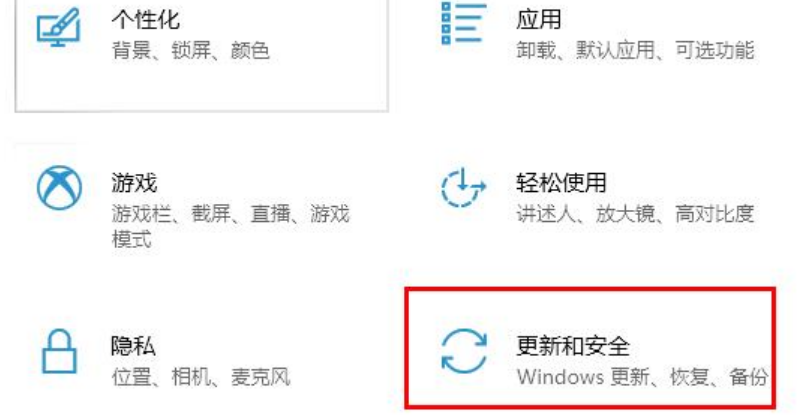The height and width of the screenshot is (418, 797).
Task: Click description 游戏栏、截屏、直播、游戏模式
Action: click(x=231, y=226)
